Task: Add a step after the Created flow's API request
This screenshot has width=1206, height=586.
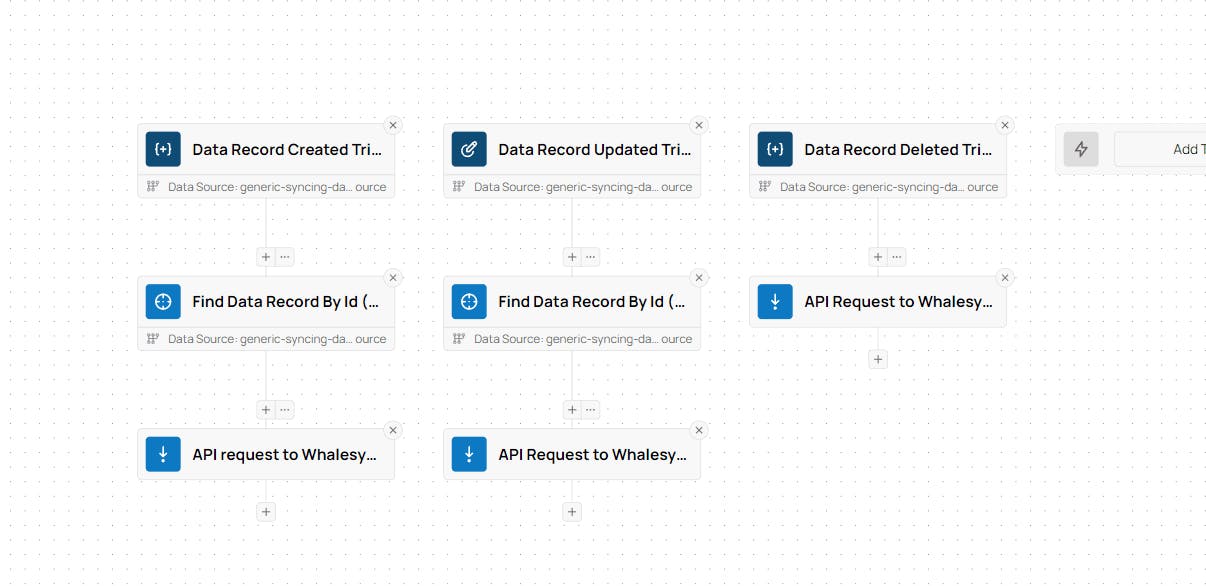Action: coord(266,512)
